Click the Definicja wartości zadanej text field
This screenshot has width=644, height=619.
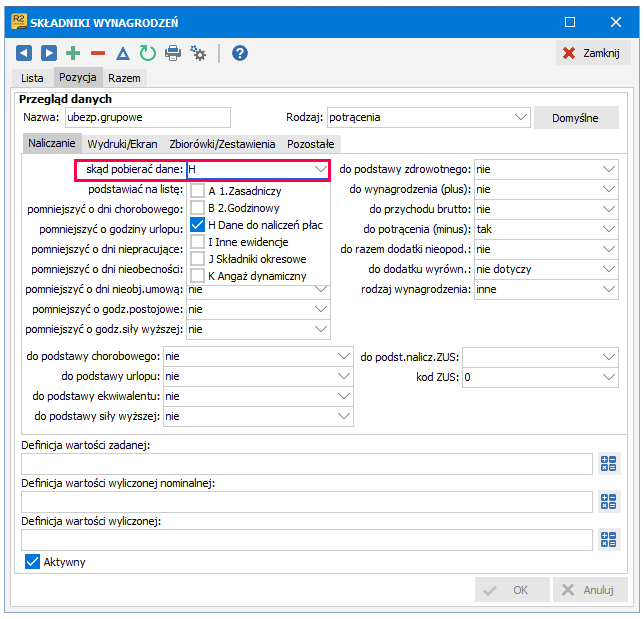pyautogui.click(x=307, y=464)
